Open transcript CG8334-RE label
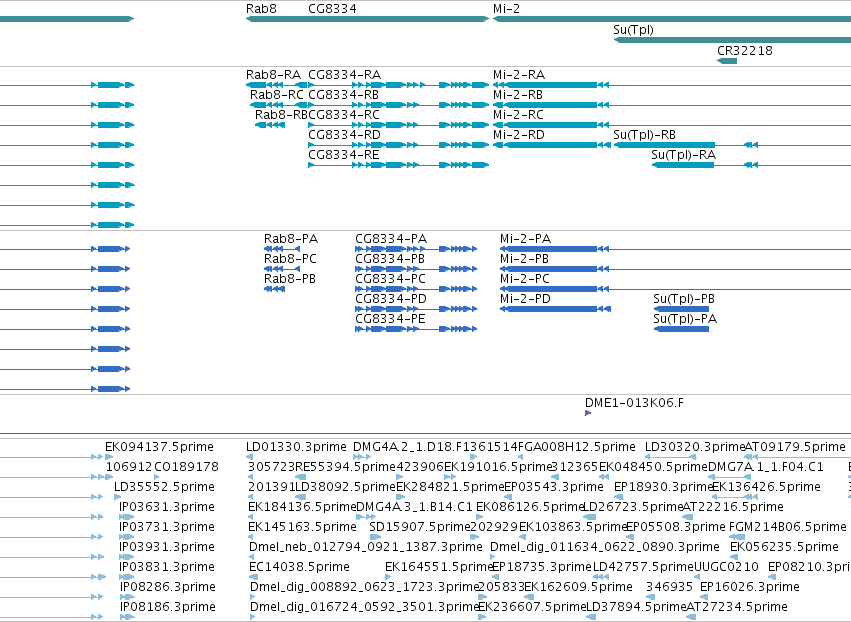 click(344, 155)
